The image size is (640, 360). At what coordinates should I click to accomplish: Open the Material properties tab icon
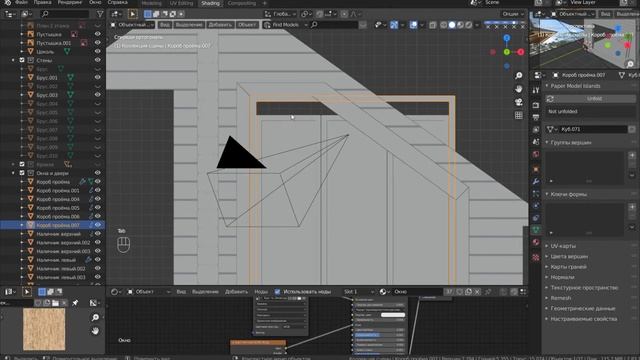click(x=536, y=242)
